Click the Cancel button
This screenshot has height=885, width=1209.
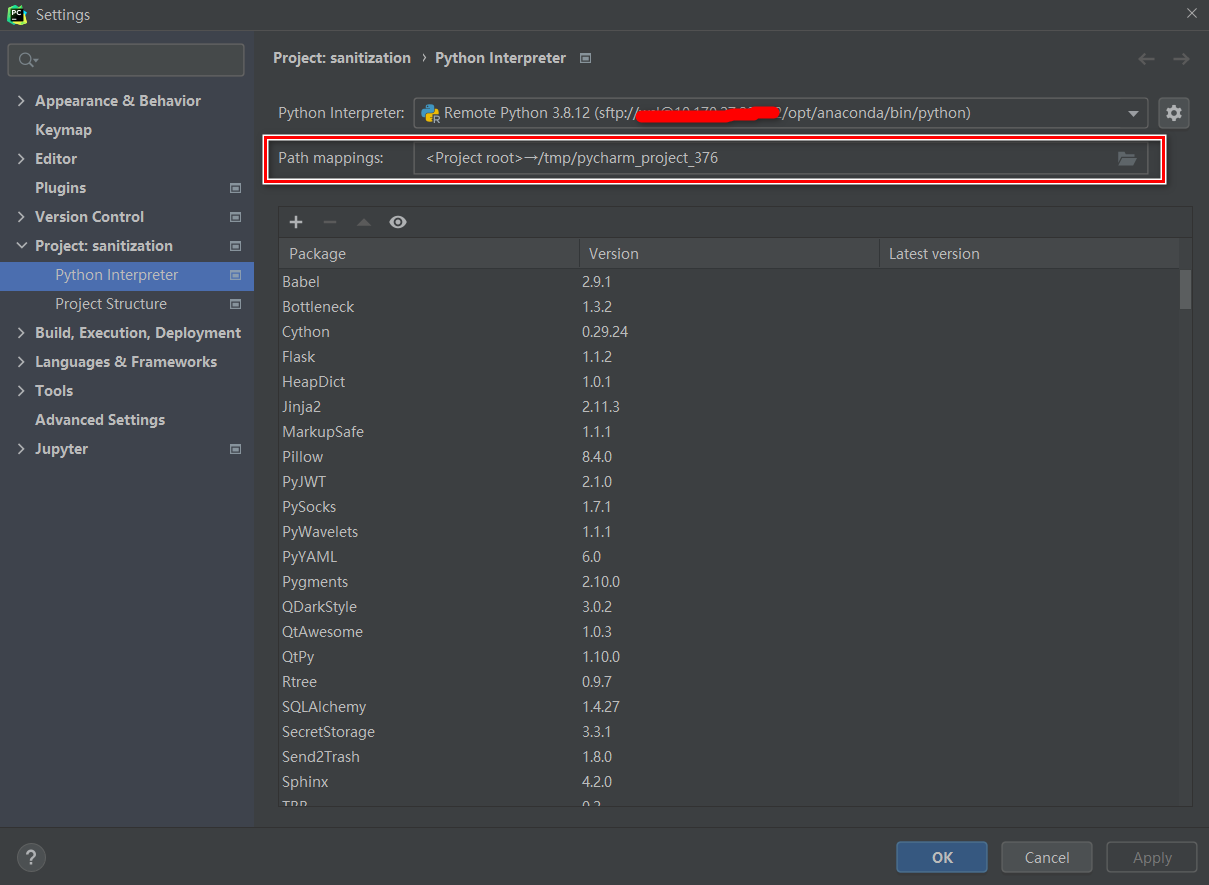[x=1047, y=857]
